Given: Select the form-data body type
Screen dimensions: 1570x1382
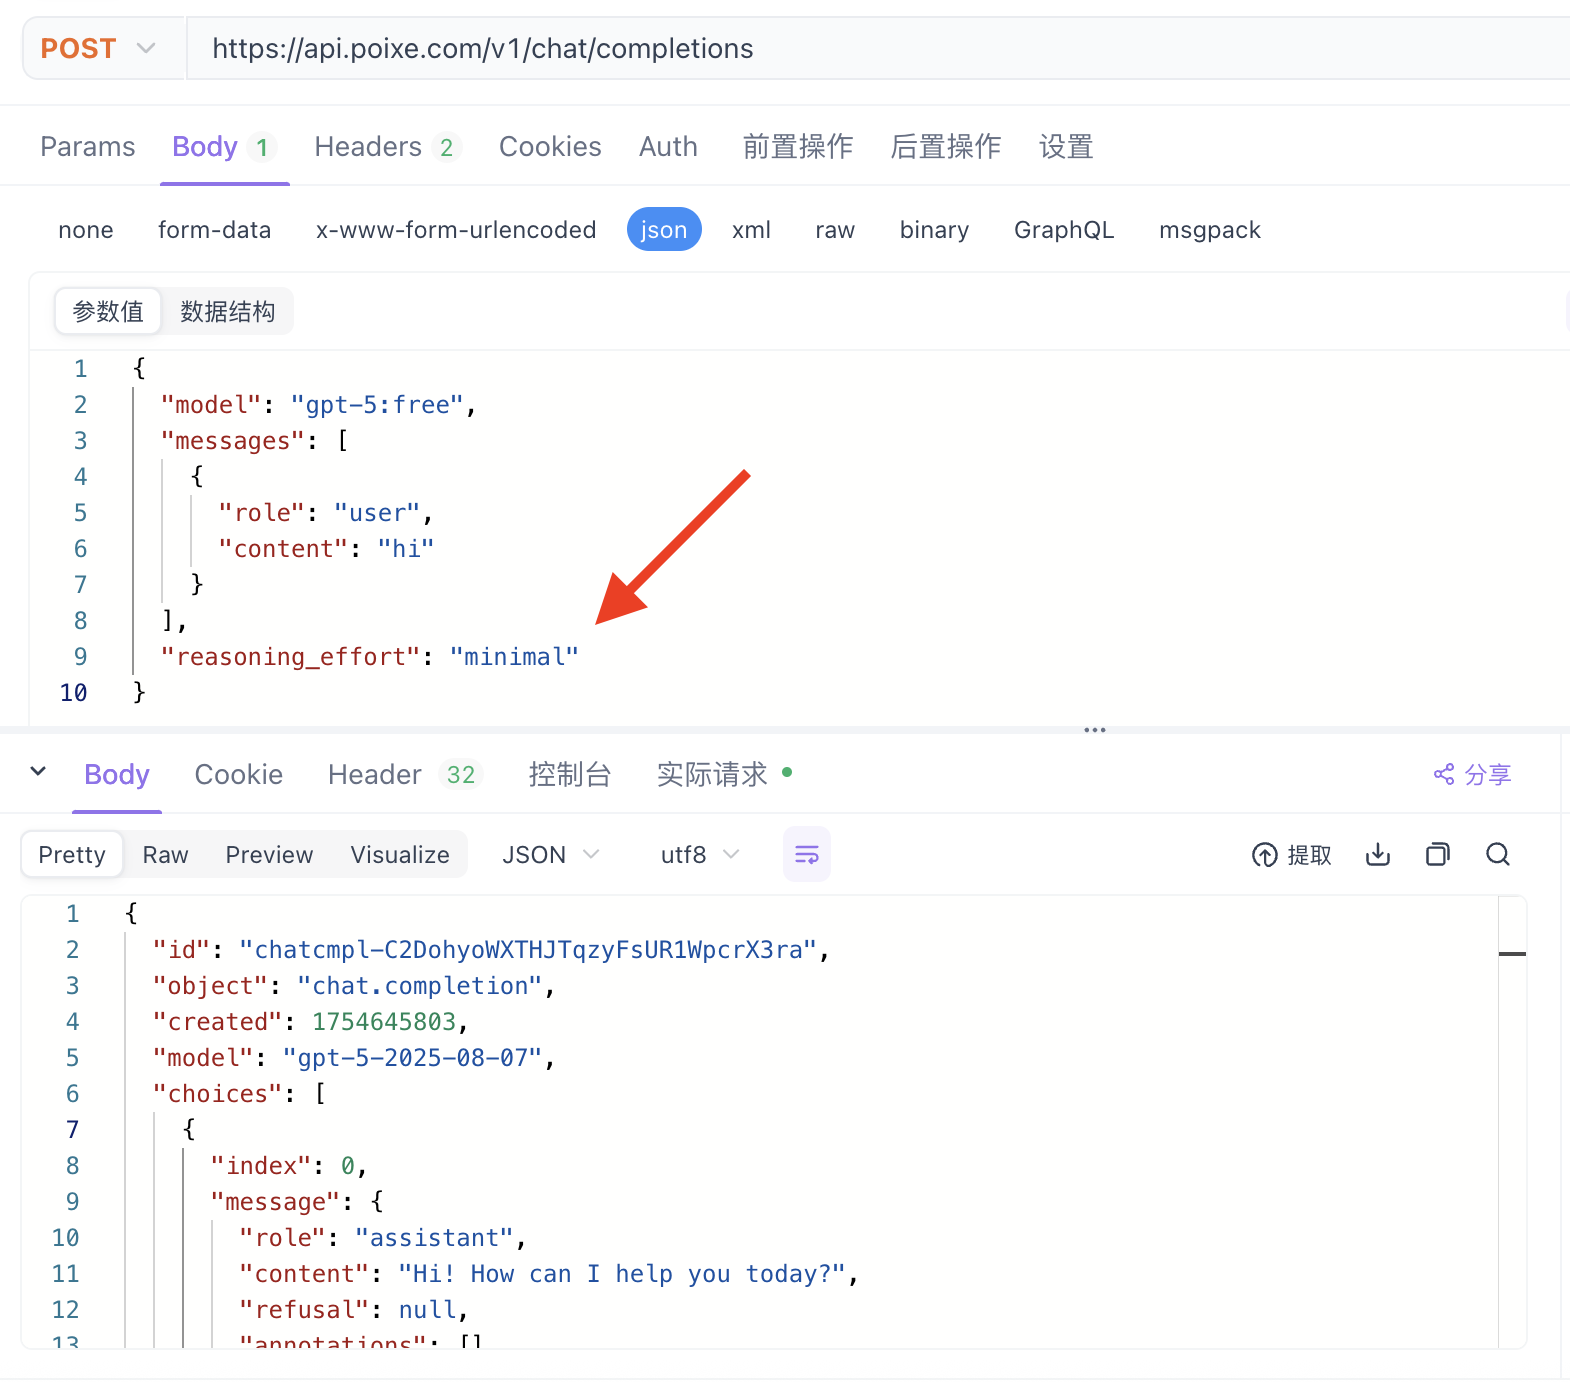Looking at the screenshot, I should pyautogui.click(x=214, y=230).
